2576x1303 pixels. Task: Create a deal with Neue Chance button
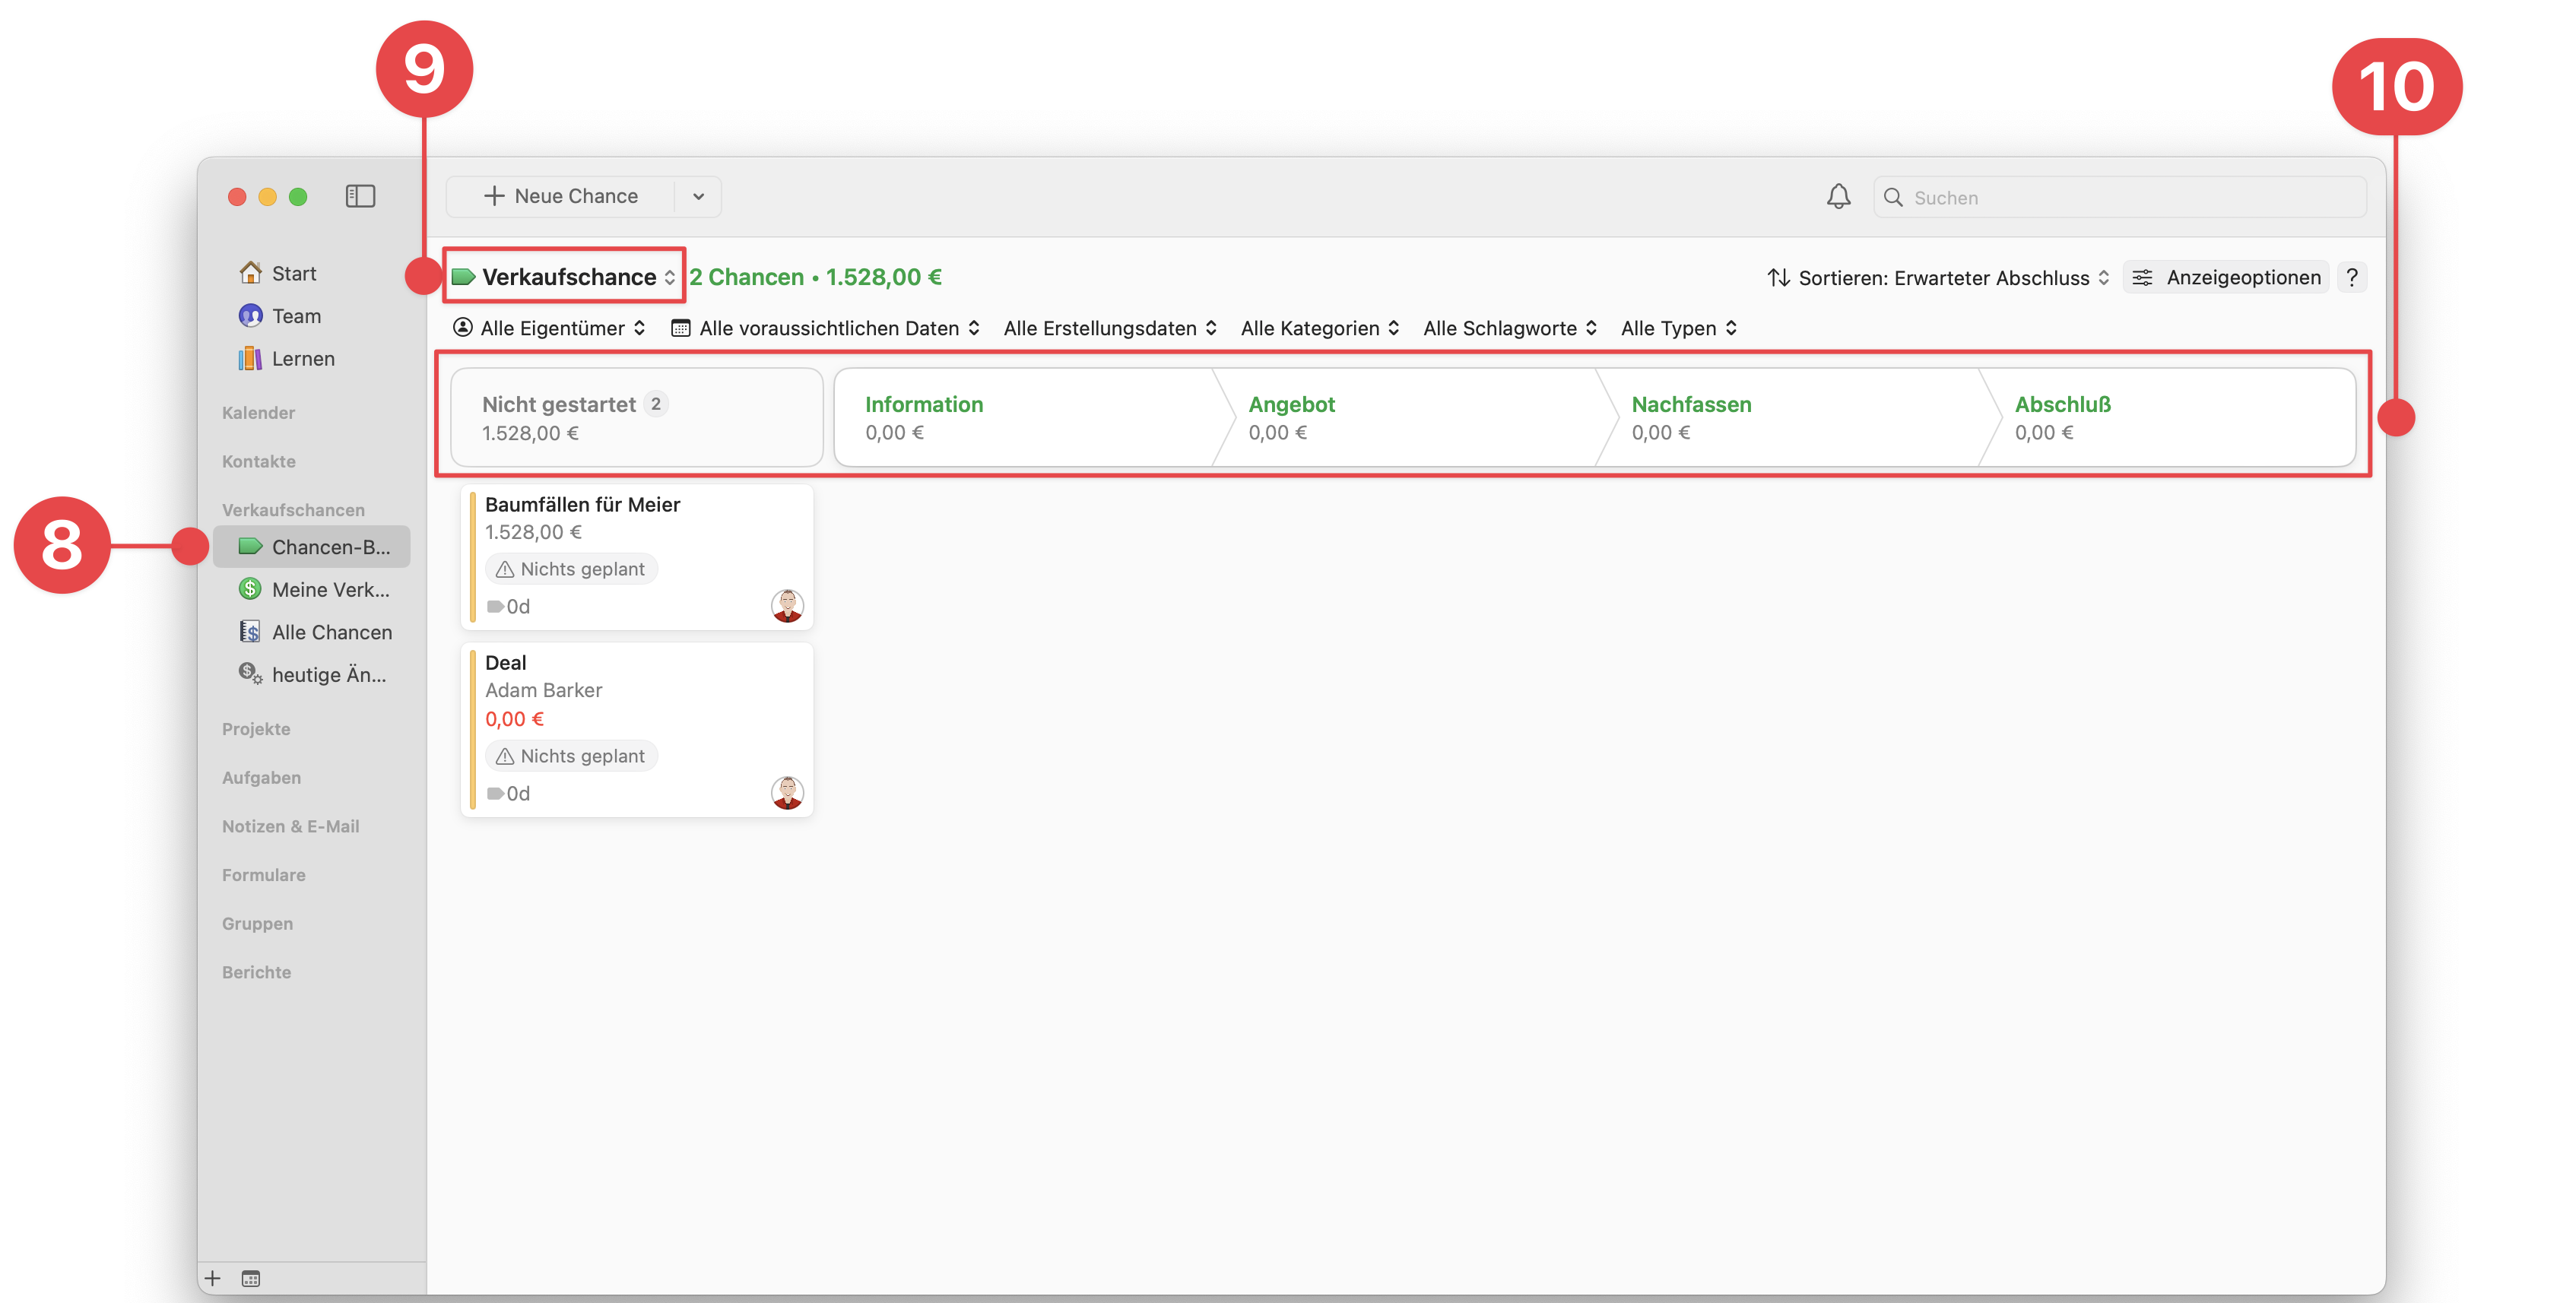560,196
